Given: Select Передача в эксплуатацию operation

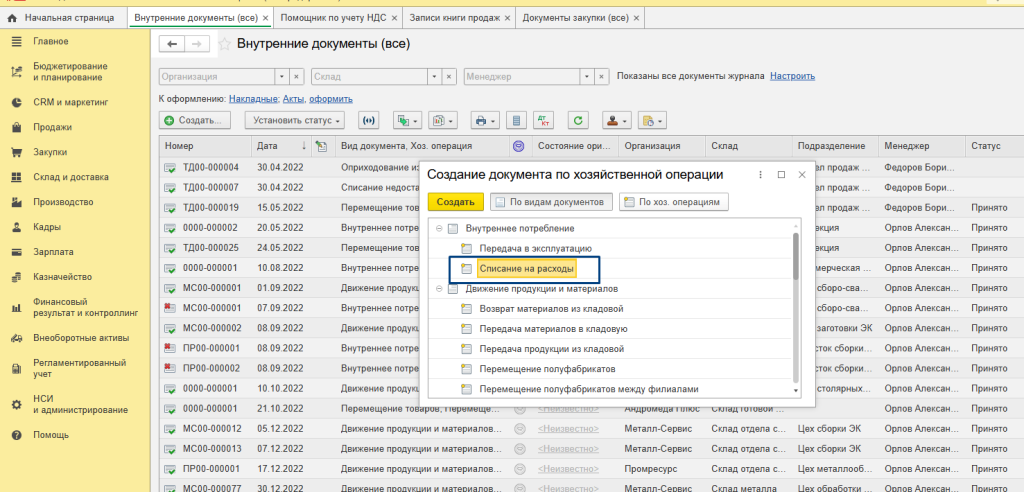Looking at the screenshot, I should pyautogui.click(x=535, y=248).
